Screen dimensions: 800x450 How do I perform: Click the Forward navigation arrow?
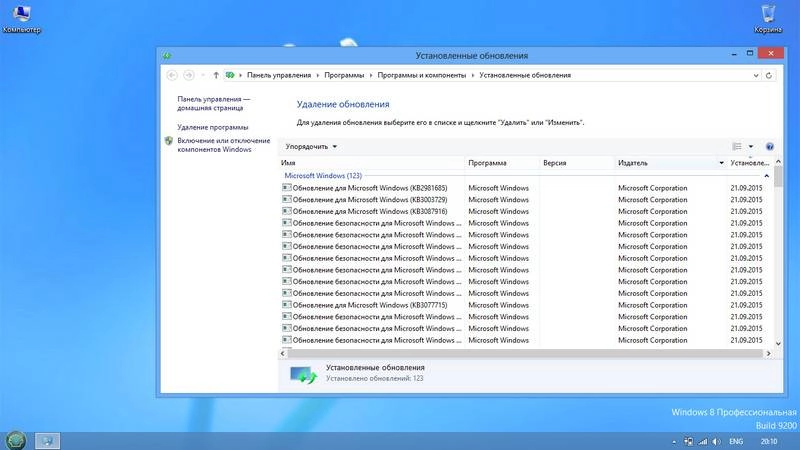(189, 75)
